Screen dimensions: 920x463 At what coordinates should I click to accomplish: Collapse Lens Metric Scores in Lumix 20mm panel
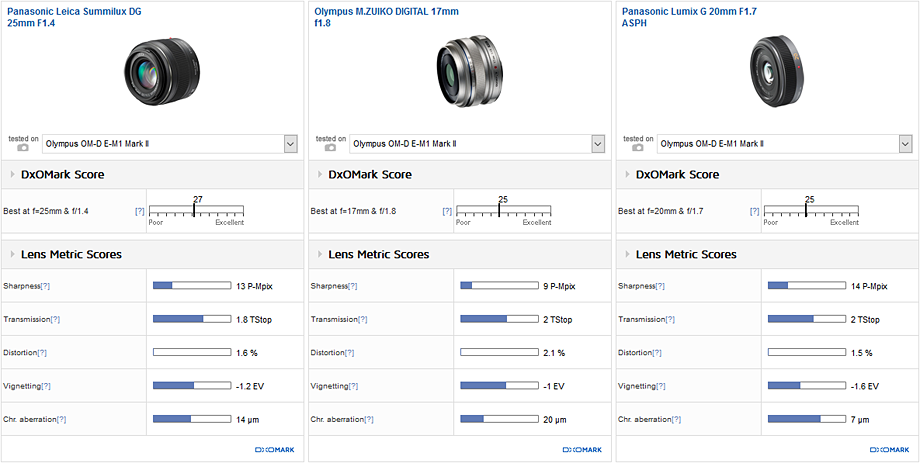coord(628,255)
